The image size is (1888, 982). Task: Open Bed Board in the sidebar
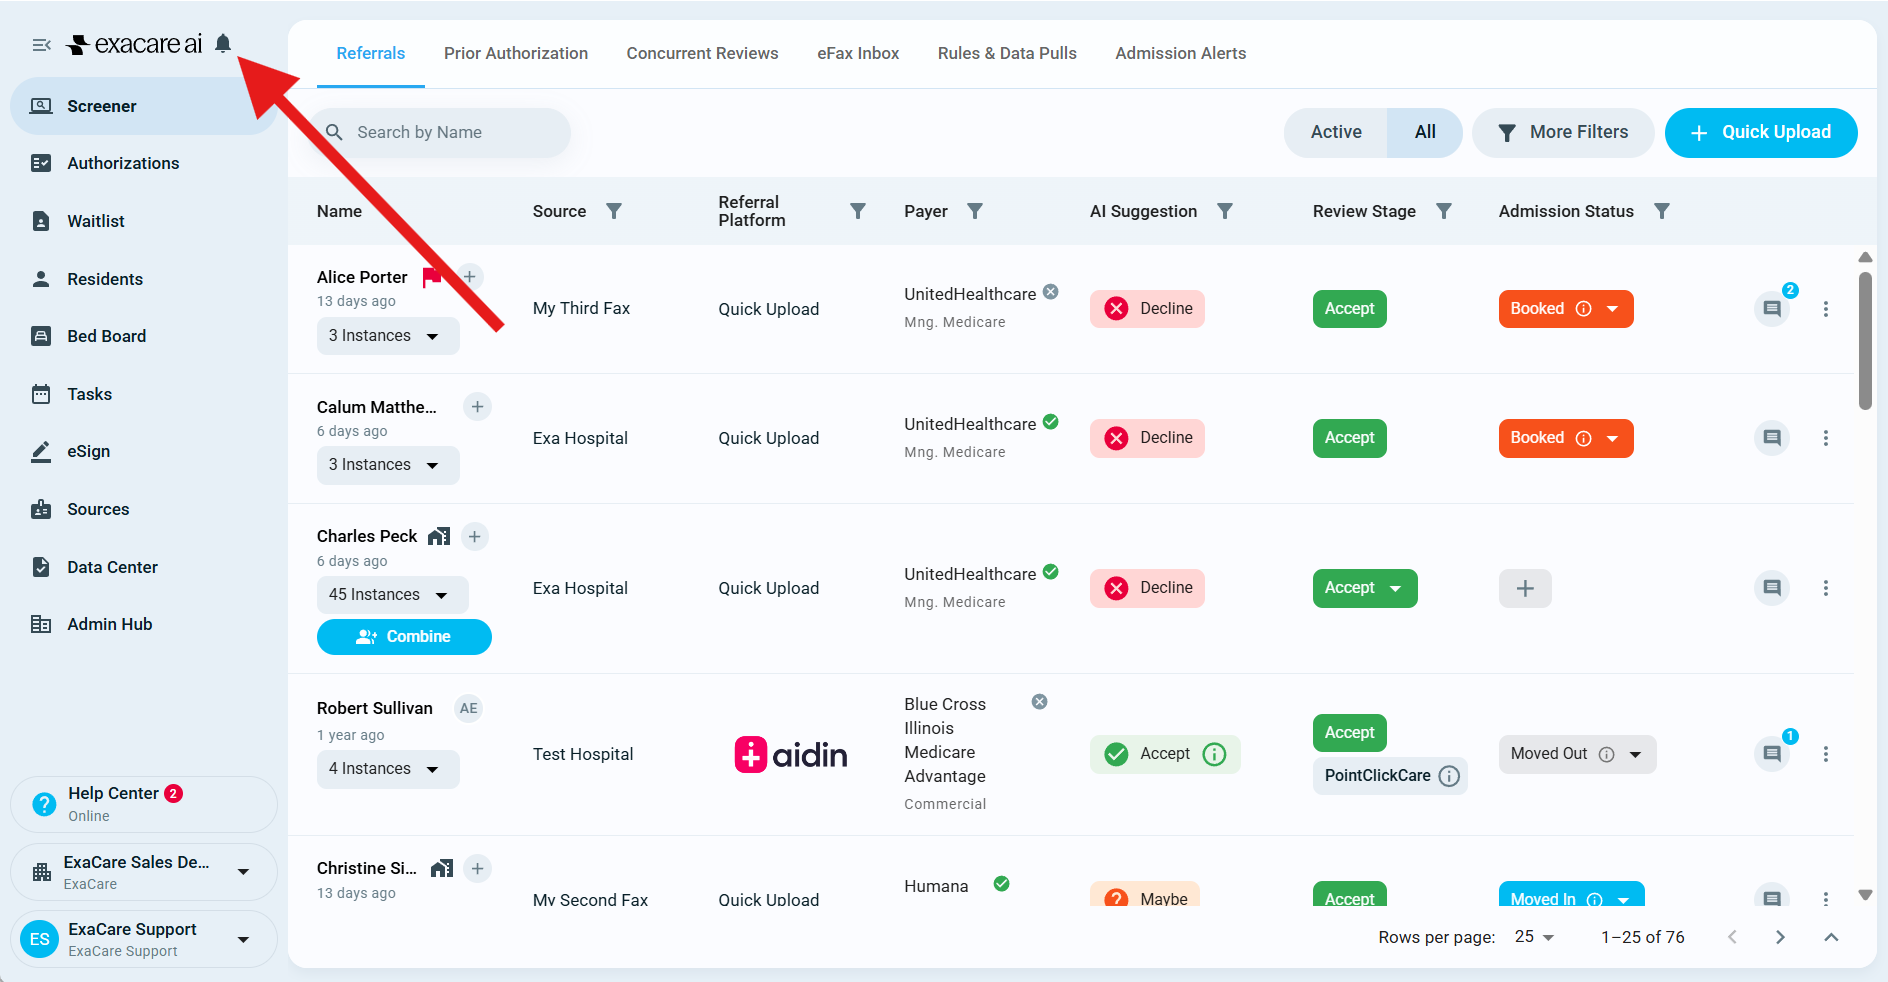click(144, 336)
